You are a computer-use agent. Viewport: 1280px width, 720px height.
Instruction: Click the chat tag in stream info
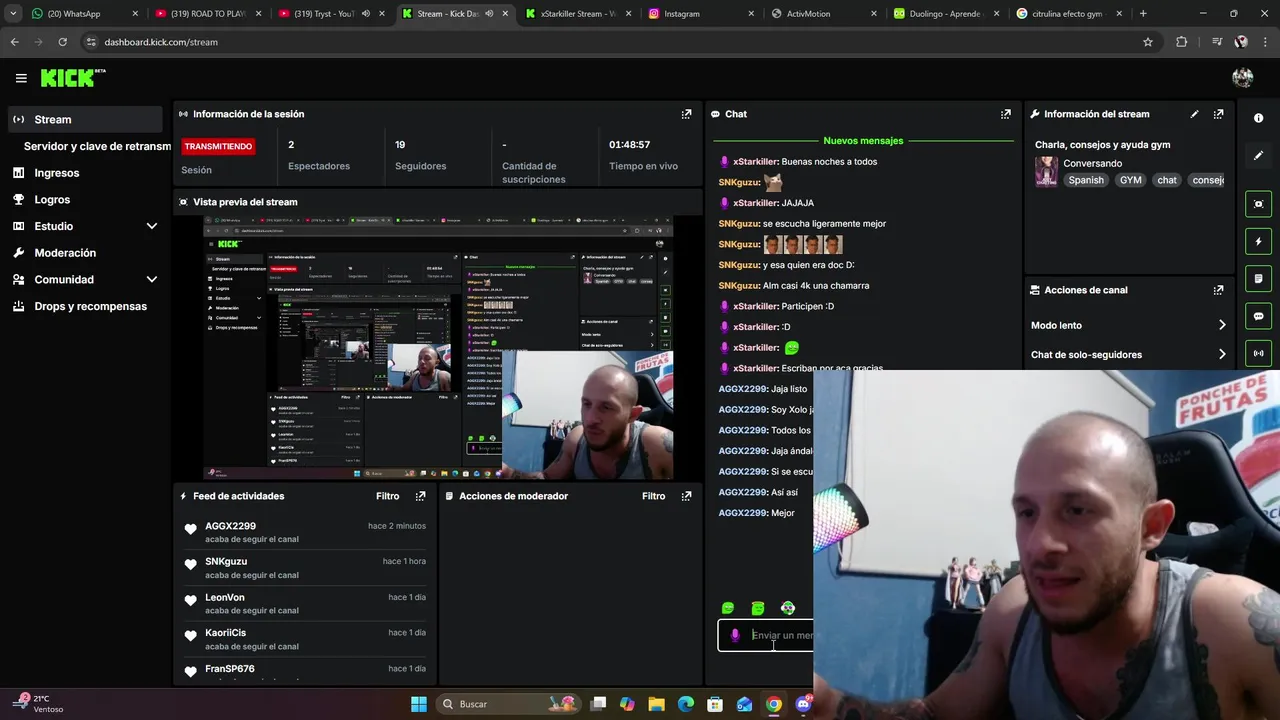click(1167, 180)
